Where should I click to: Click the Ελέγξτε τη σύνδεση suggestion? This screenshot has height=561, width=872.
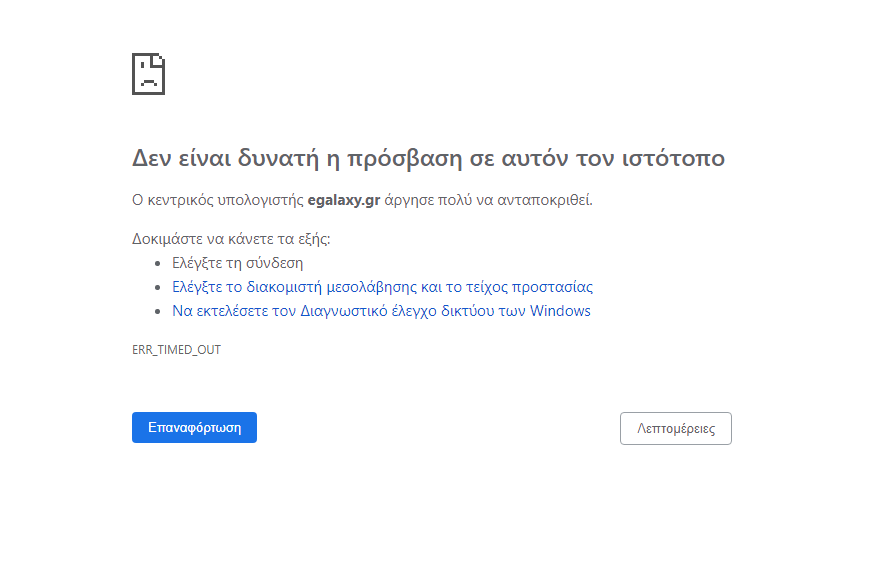coord(237,263)
